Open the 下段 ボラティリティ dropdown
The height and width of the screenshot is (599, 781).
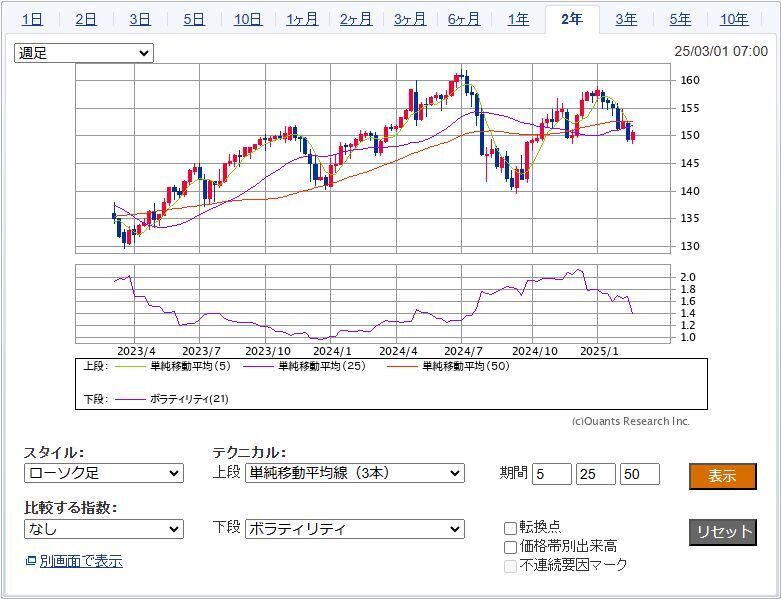[x=355, y=529]
